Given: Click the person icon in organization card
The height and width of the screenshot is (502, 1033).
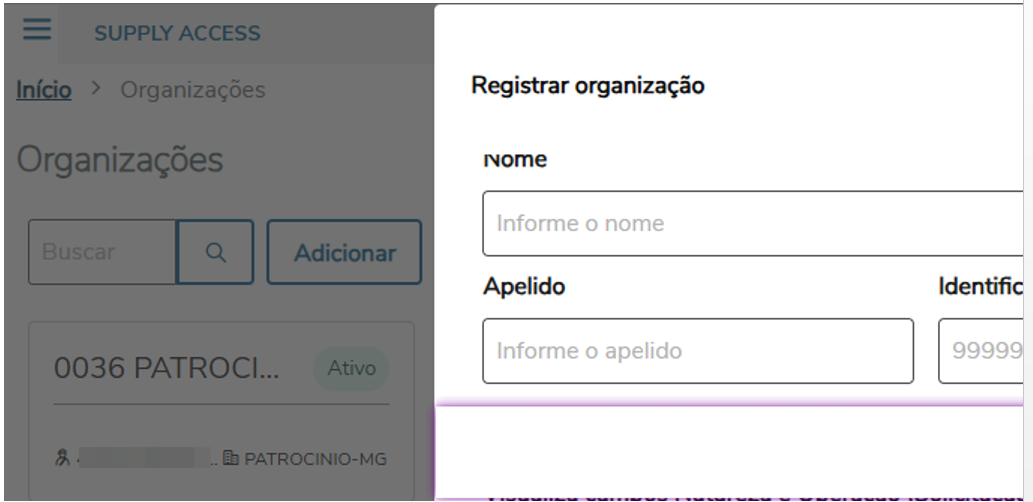Looking at the screenshot, I should tap(63, 458).
